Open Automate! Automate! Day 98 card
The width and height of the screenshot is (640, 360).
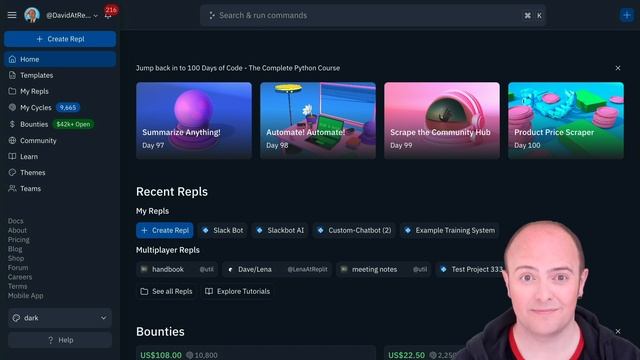(318, 120)
